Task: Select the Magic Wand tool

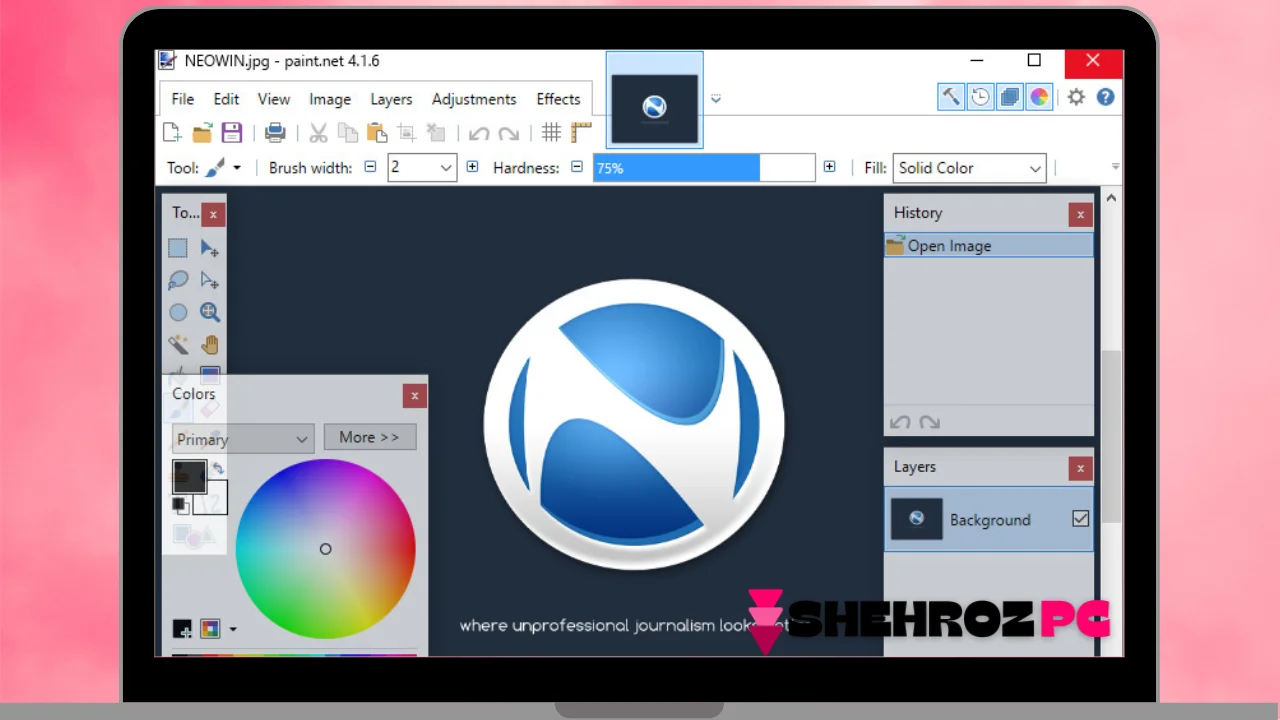Action: tap(178, 345)
